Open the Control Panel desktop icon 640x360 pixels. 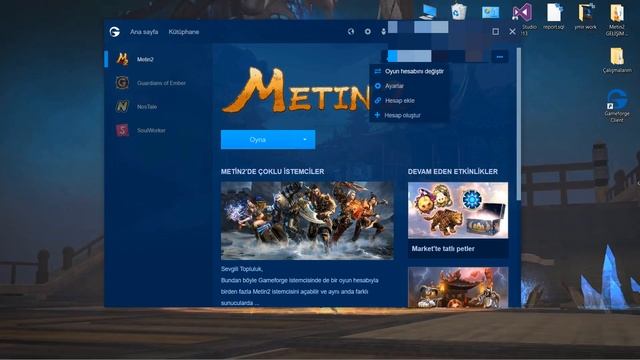490,12
